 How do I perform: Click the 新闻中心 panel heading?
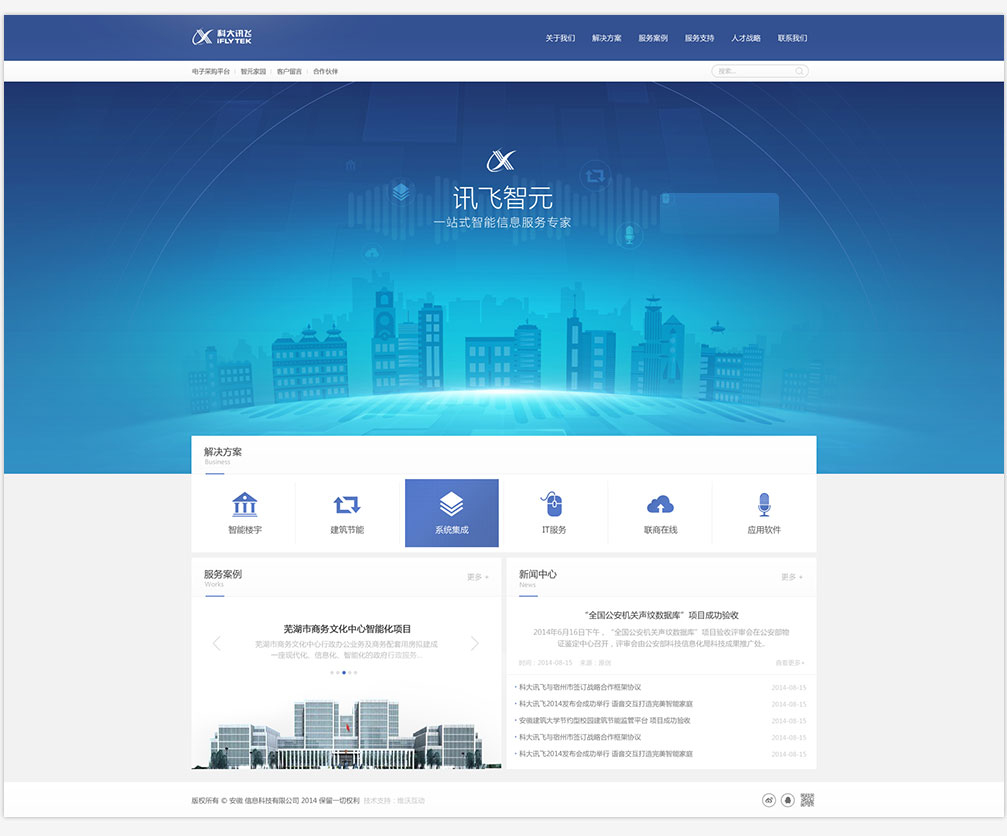pyautogui.click(x=538, y=574)
